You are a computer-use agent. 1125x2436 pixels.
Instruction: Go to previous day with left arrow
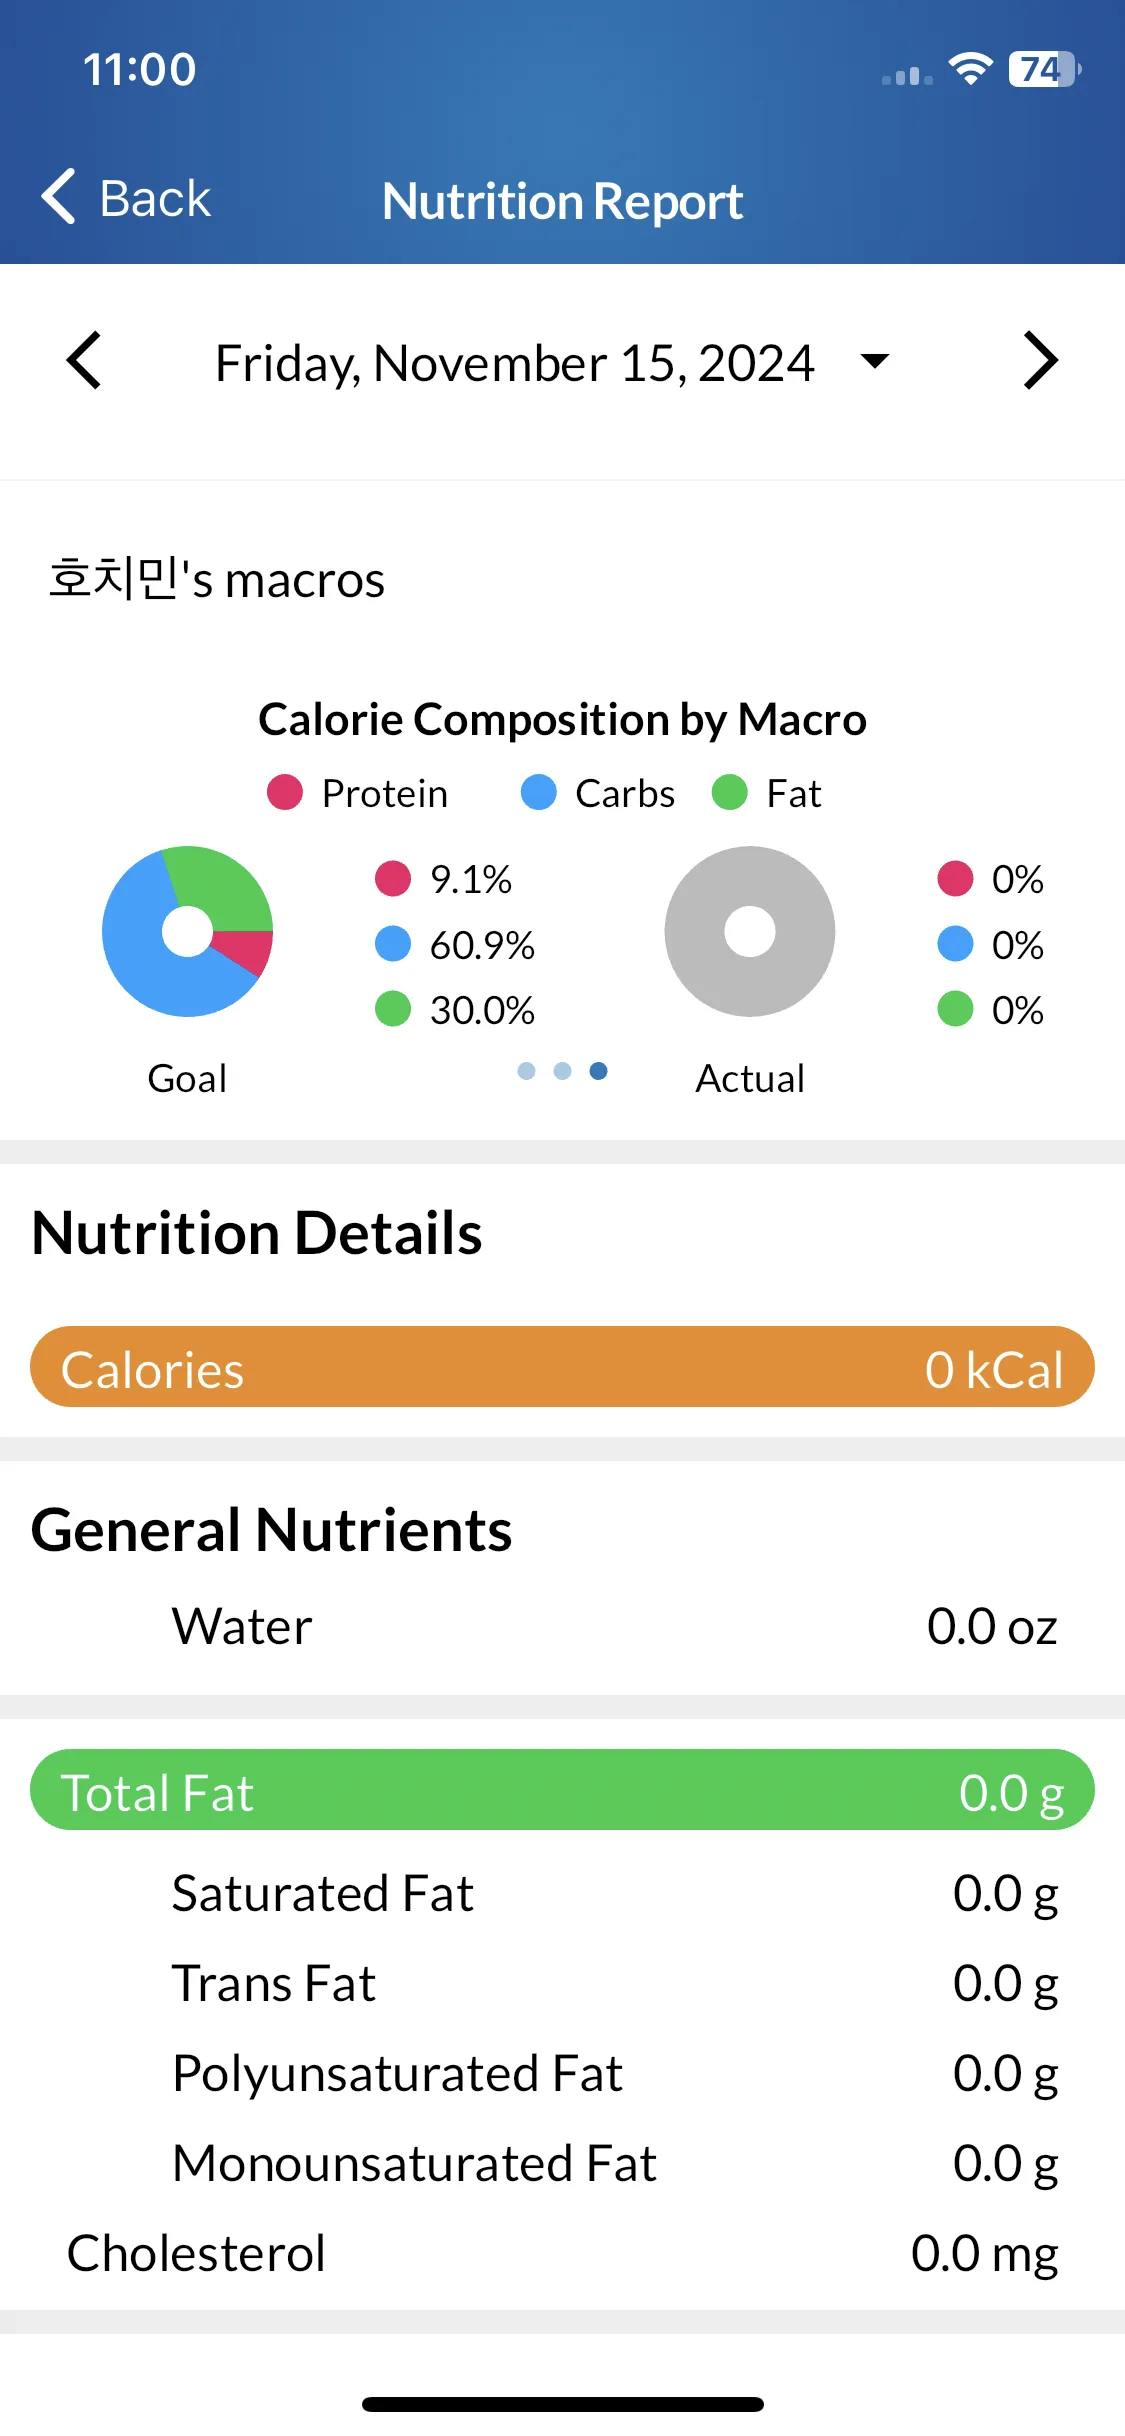click(84, 361)
